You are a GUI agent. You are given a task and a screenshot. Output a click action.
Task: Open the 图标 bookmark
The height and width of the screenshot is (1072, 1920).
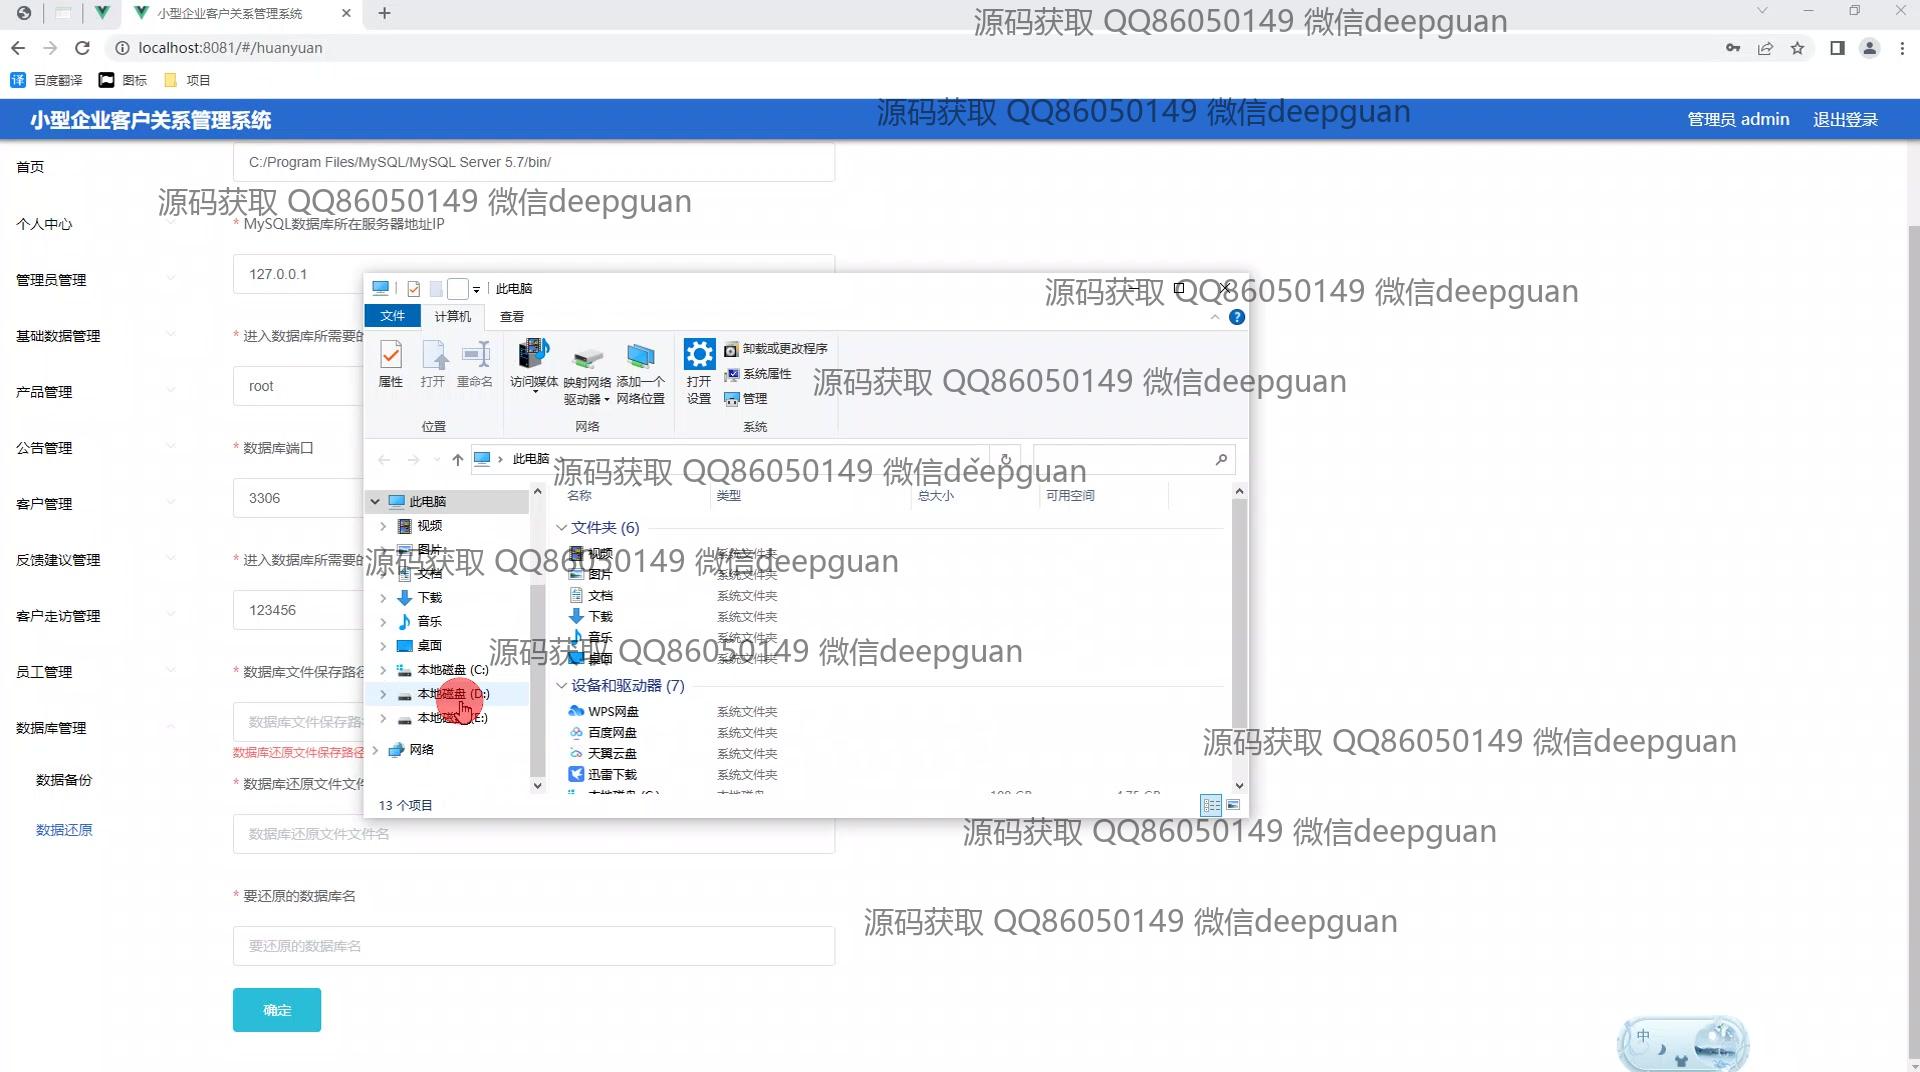[123, 80]
